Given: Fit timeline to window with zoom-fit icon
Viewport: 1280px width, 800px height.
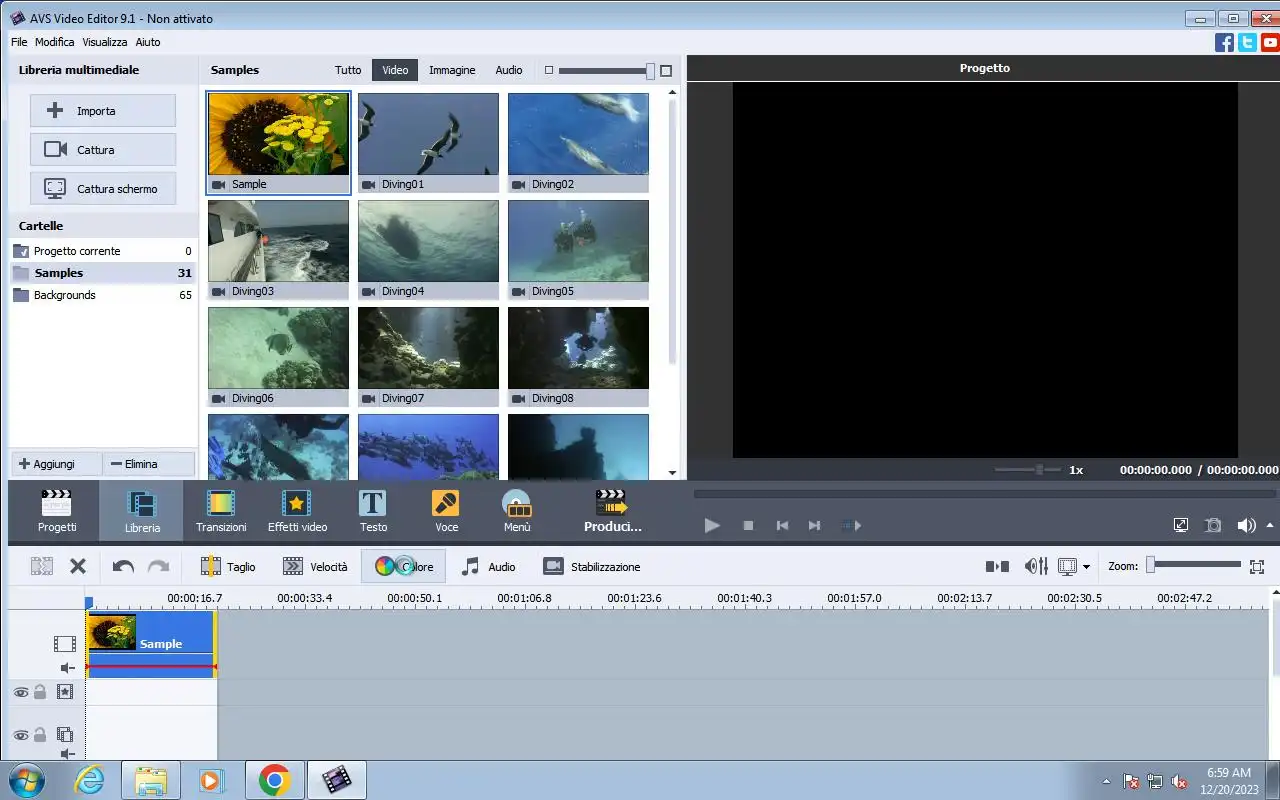Looking at the screenshot, I should 1257,566.
